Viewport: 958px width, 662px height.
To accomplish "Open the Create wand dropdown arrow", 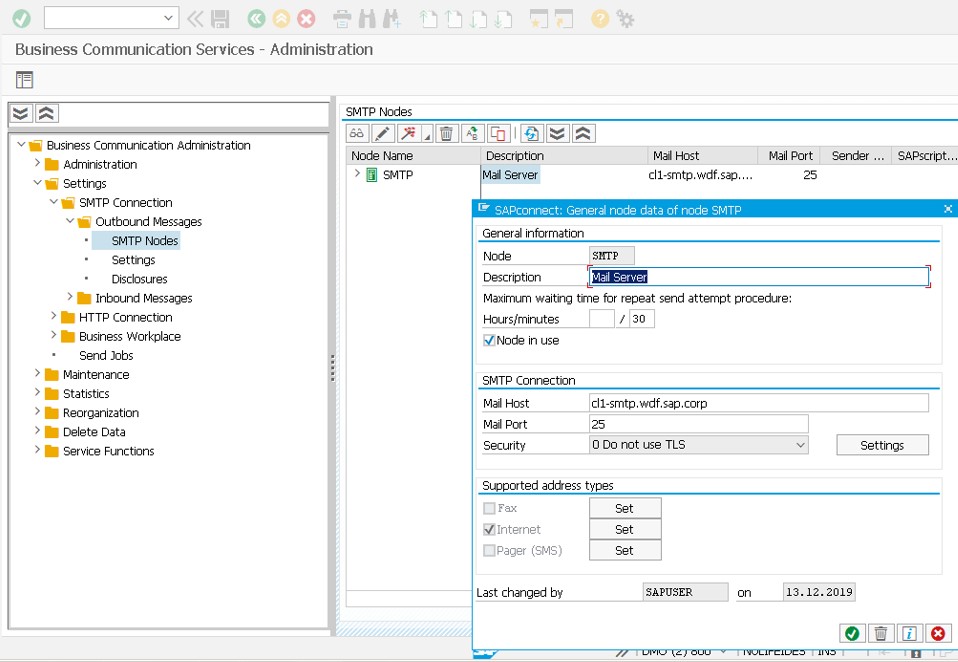I will point(427,135).
